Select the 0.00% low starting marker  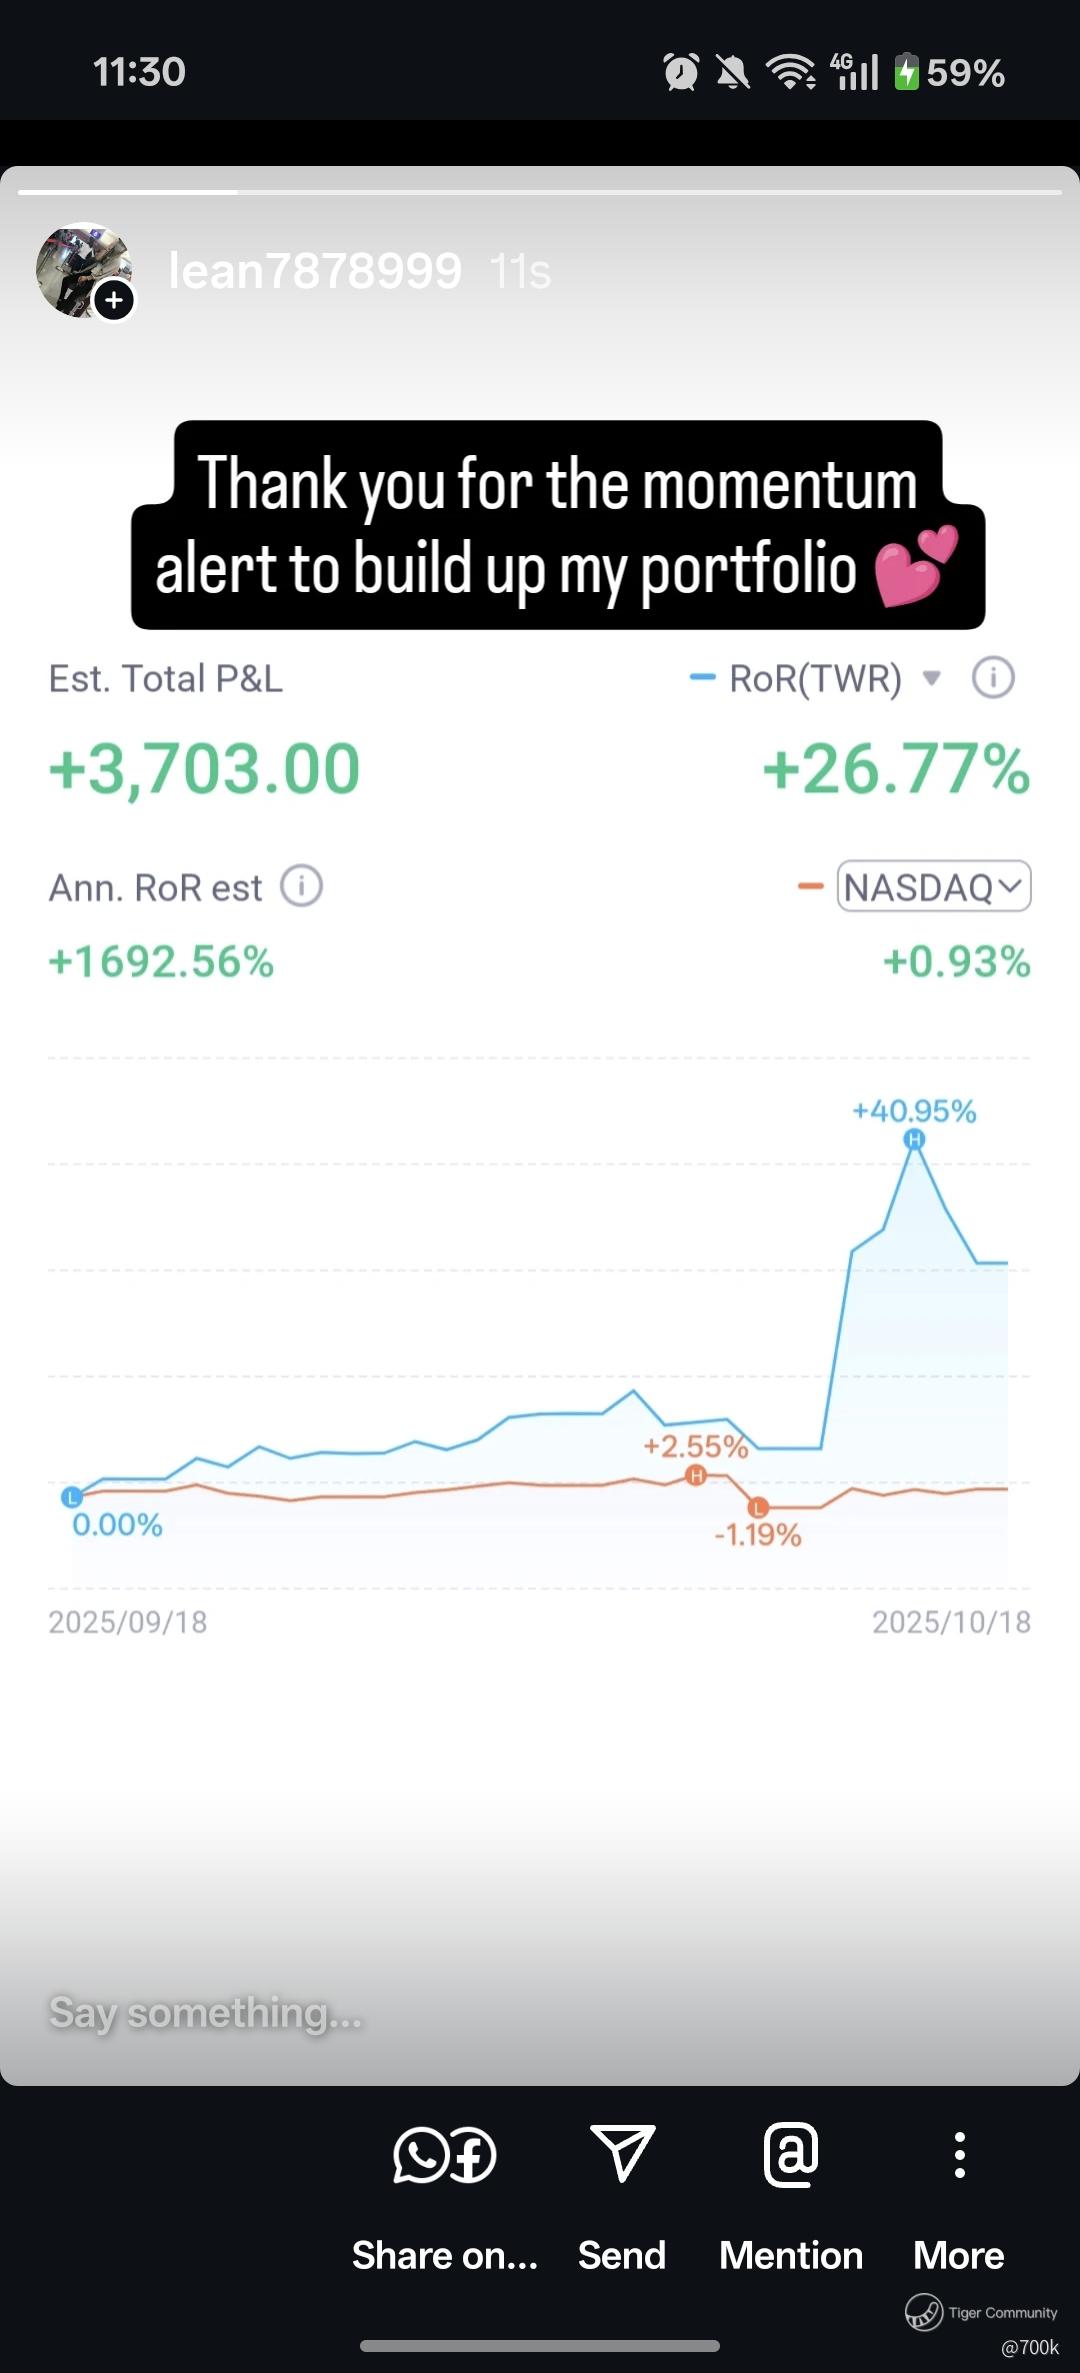pyautogui.click(x=71, y=1497)
